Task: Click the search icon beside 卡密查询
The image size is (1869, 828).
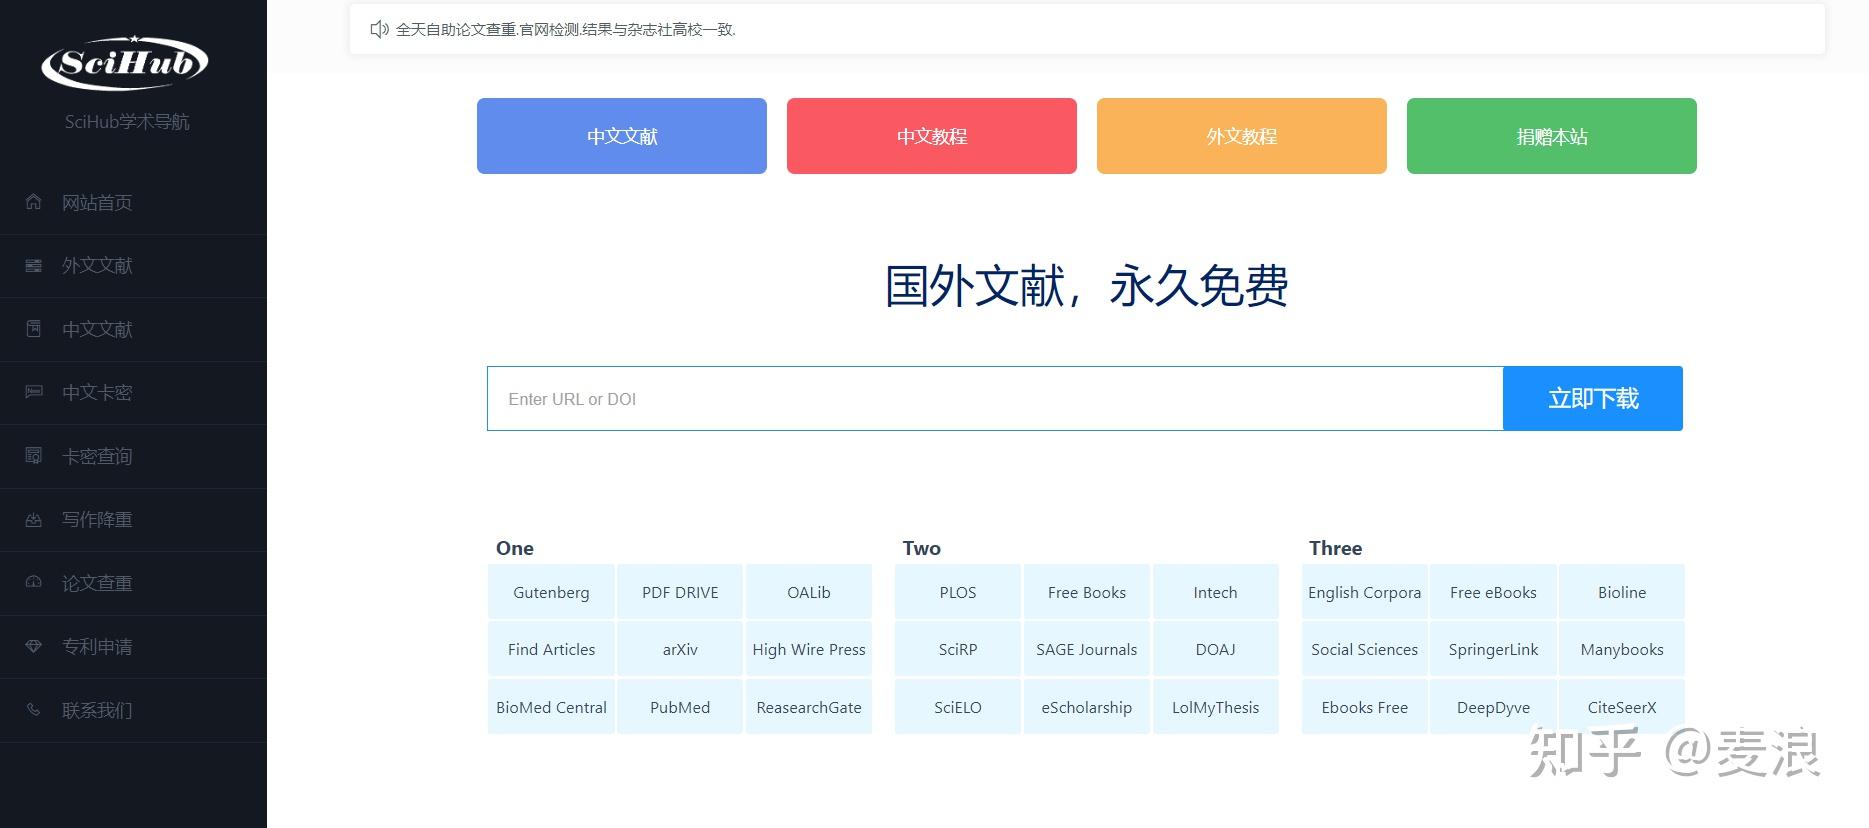Action: [x=33, y=456]
